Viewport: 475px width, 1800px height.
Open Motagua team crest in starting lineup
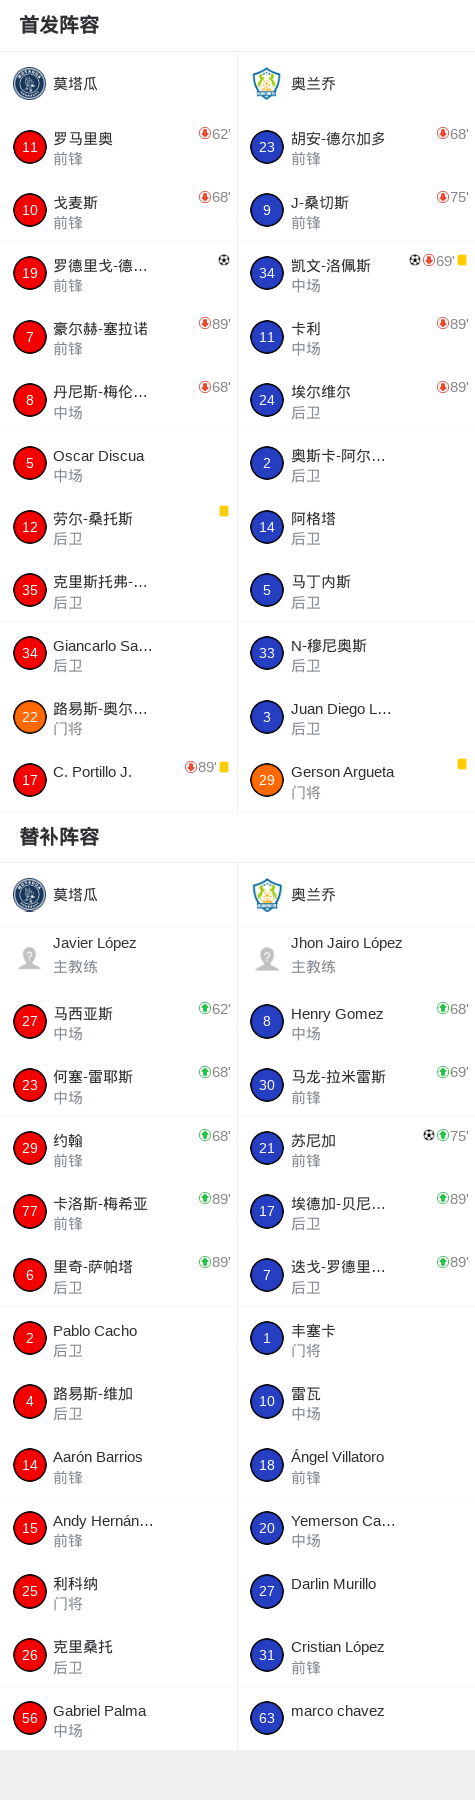pyautogui.click(x=29, y=83)
